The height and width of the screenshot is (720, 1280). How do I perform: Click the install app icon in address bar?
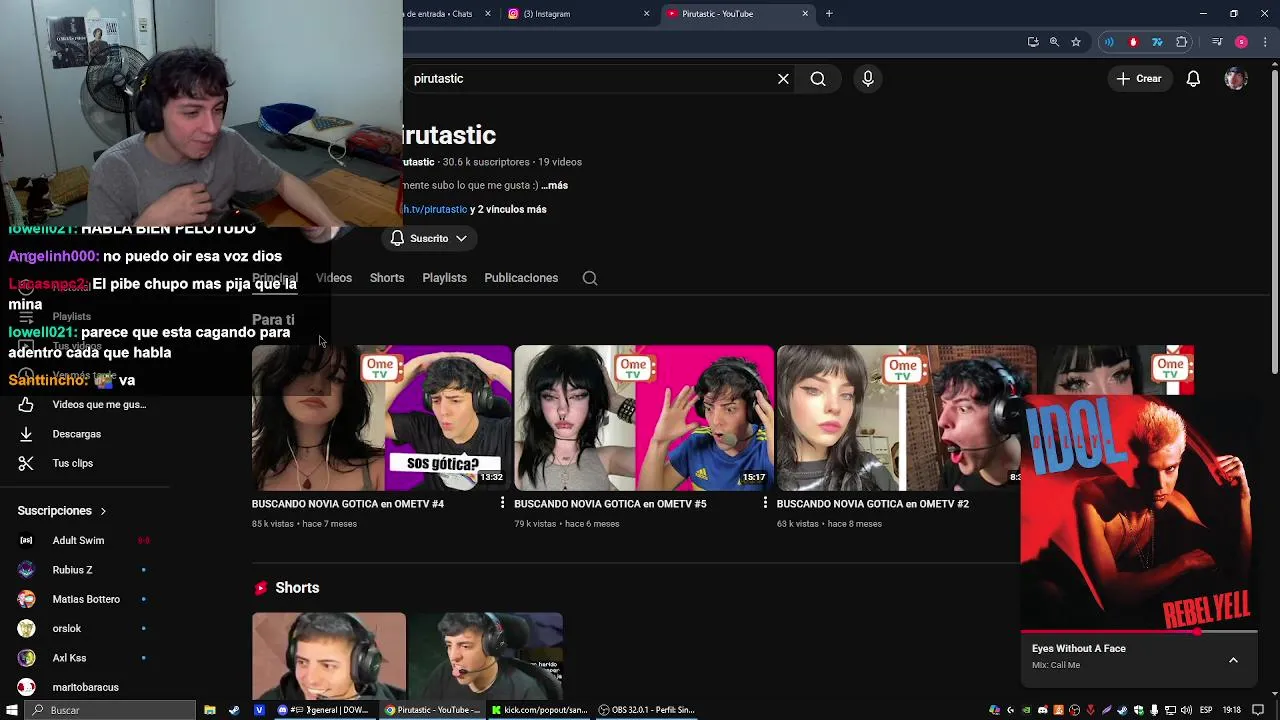[1033, 42]
